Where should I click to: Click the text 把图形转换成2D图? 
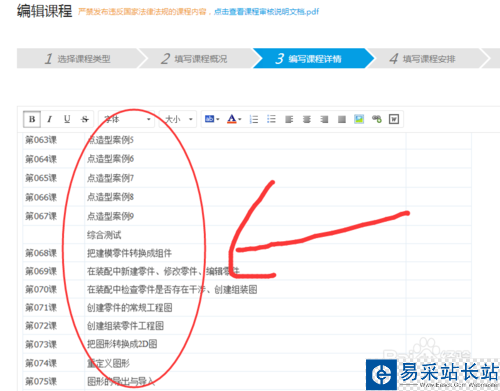click(122, 344)
